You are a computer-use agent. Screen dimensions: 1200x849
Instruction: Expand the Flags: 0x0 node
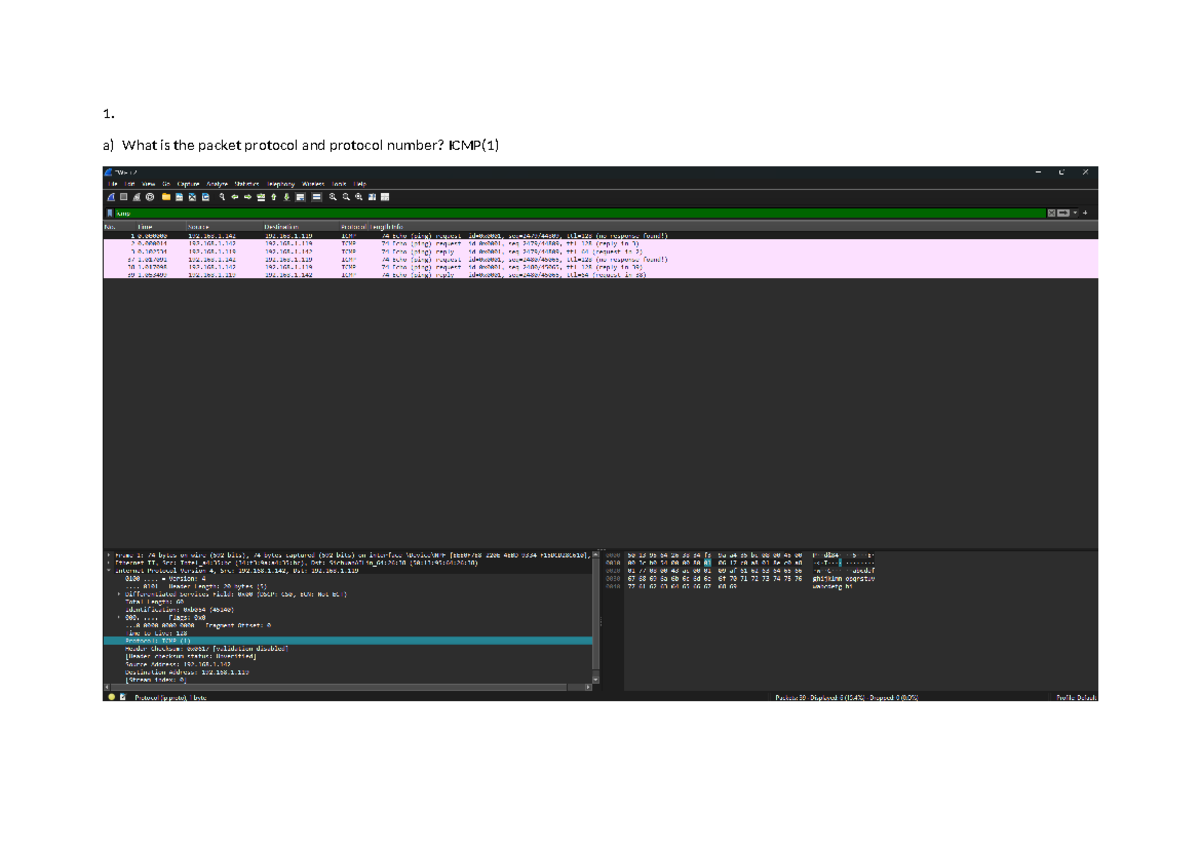[x=119, y=617]
